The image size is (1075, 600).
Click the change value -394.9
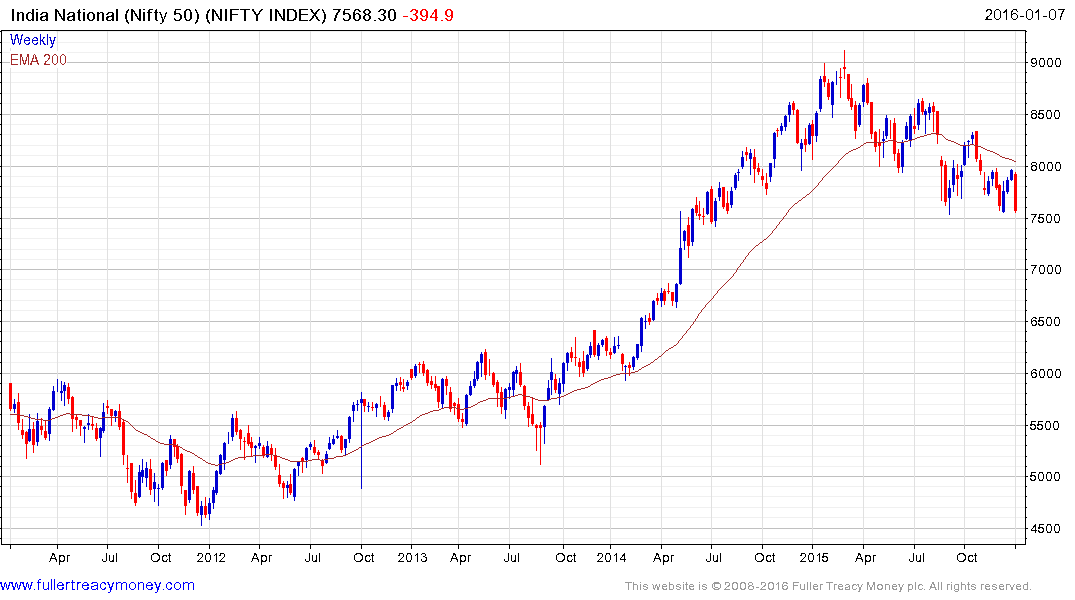tap(428, 15)
